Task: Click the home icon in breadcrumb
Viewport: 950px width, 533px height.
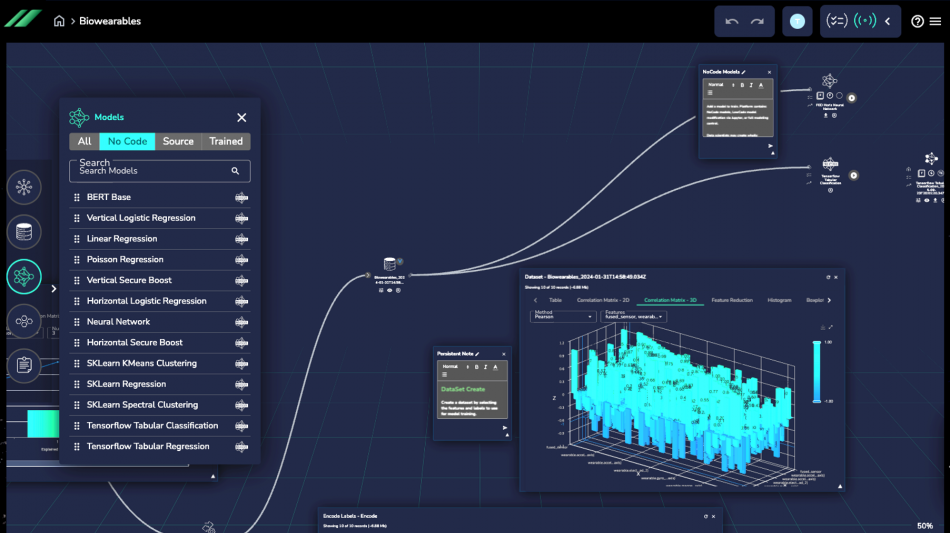Action: pos(60,21)
